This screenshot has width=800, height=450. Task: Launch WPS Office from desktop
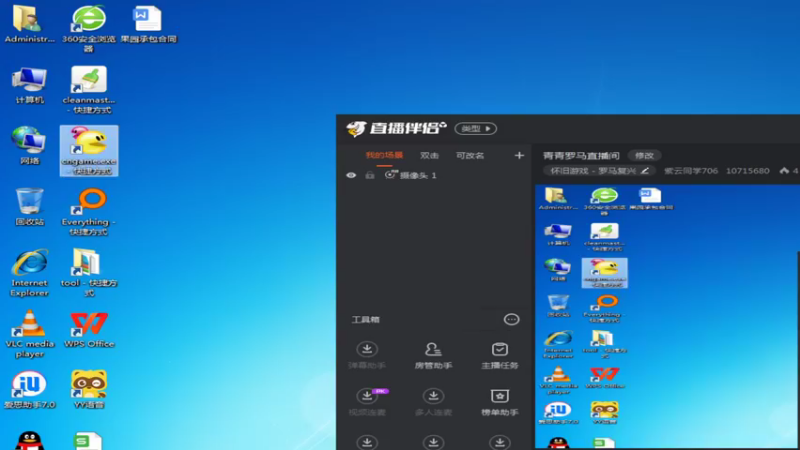(x=89, y=329)
